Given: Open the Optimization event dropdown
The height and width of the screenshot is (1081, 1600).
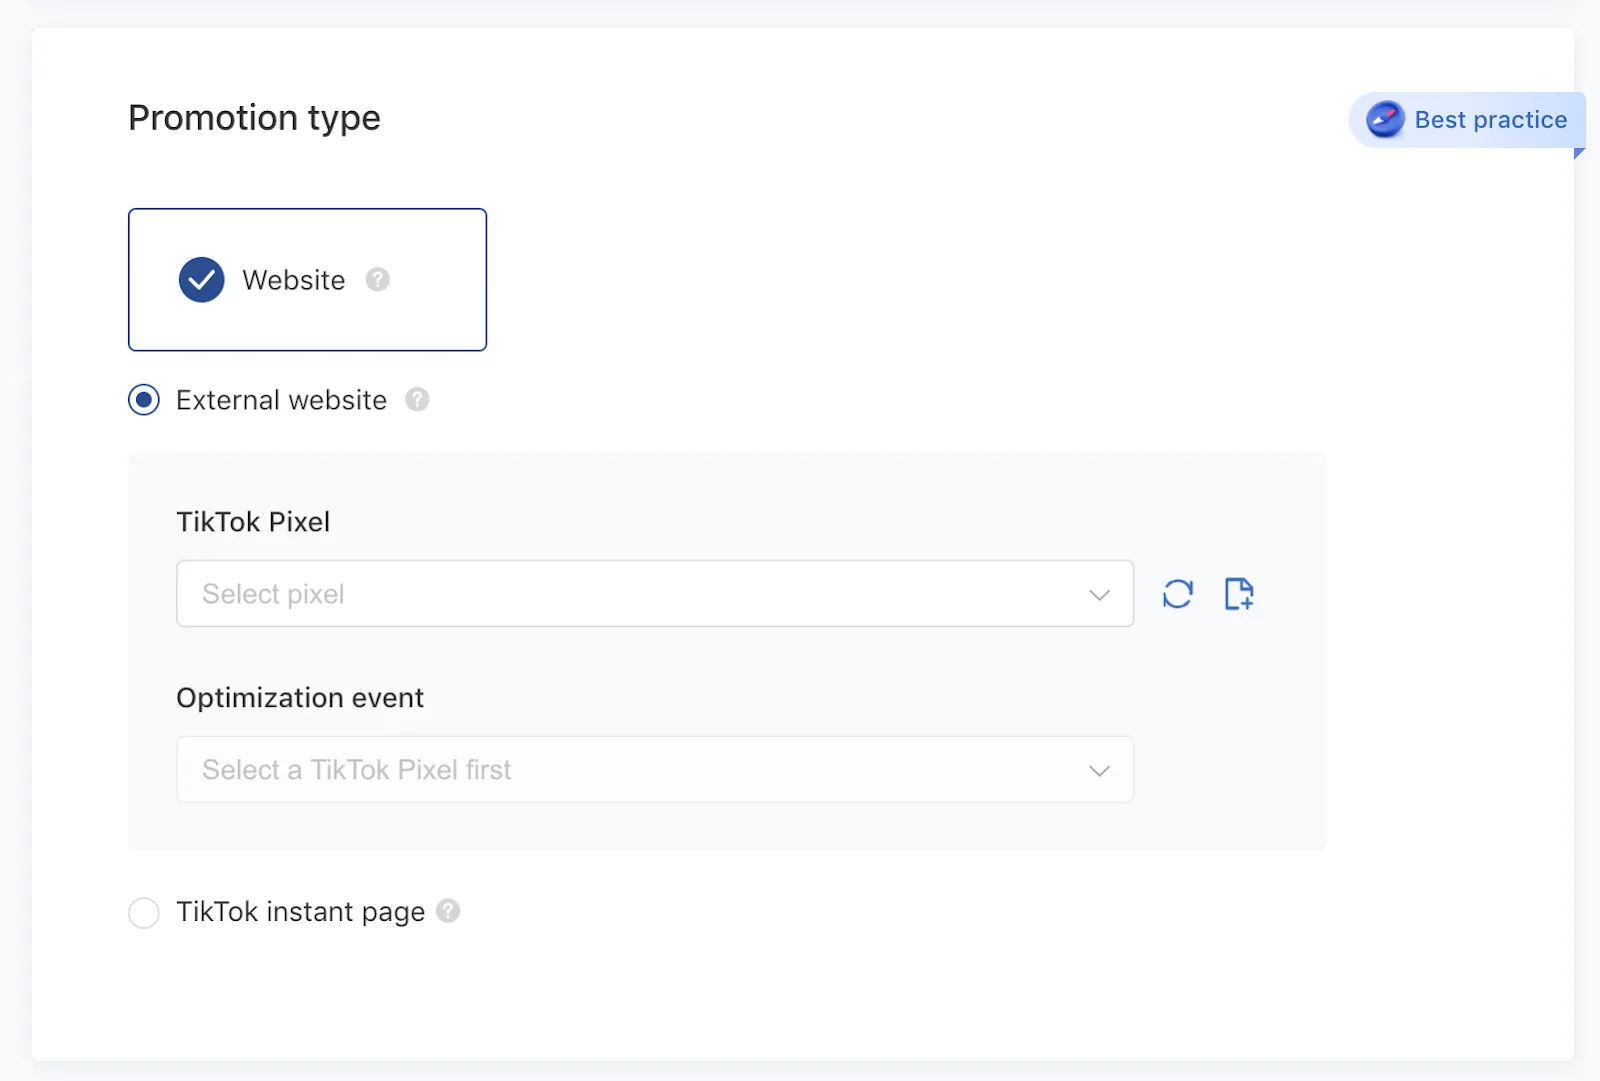Looking at the screenshot, I should pos(655,769).
